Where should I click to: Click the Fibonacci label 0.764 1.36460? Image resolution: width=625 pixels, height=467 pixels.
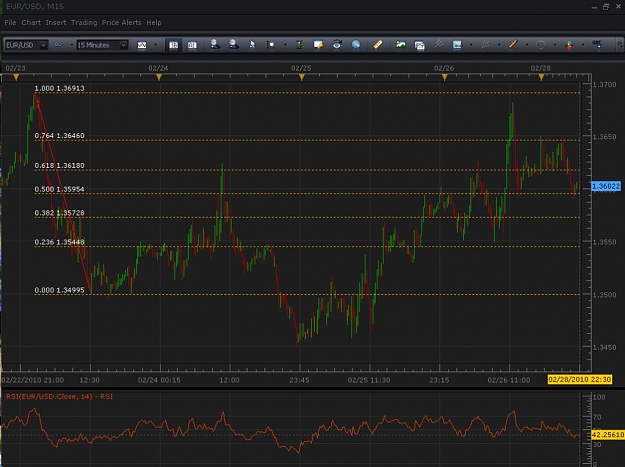pyautogui.click(x=59, y=136)
